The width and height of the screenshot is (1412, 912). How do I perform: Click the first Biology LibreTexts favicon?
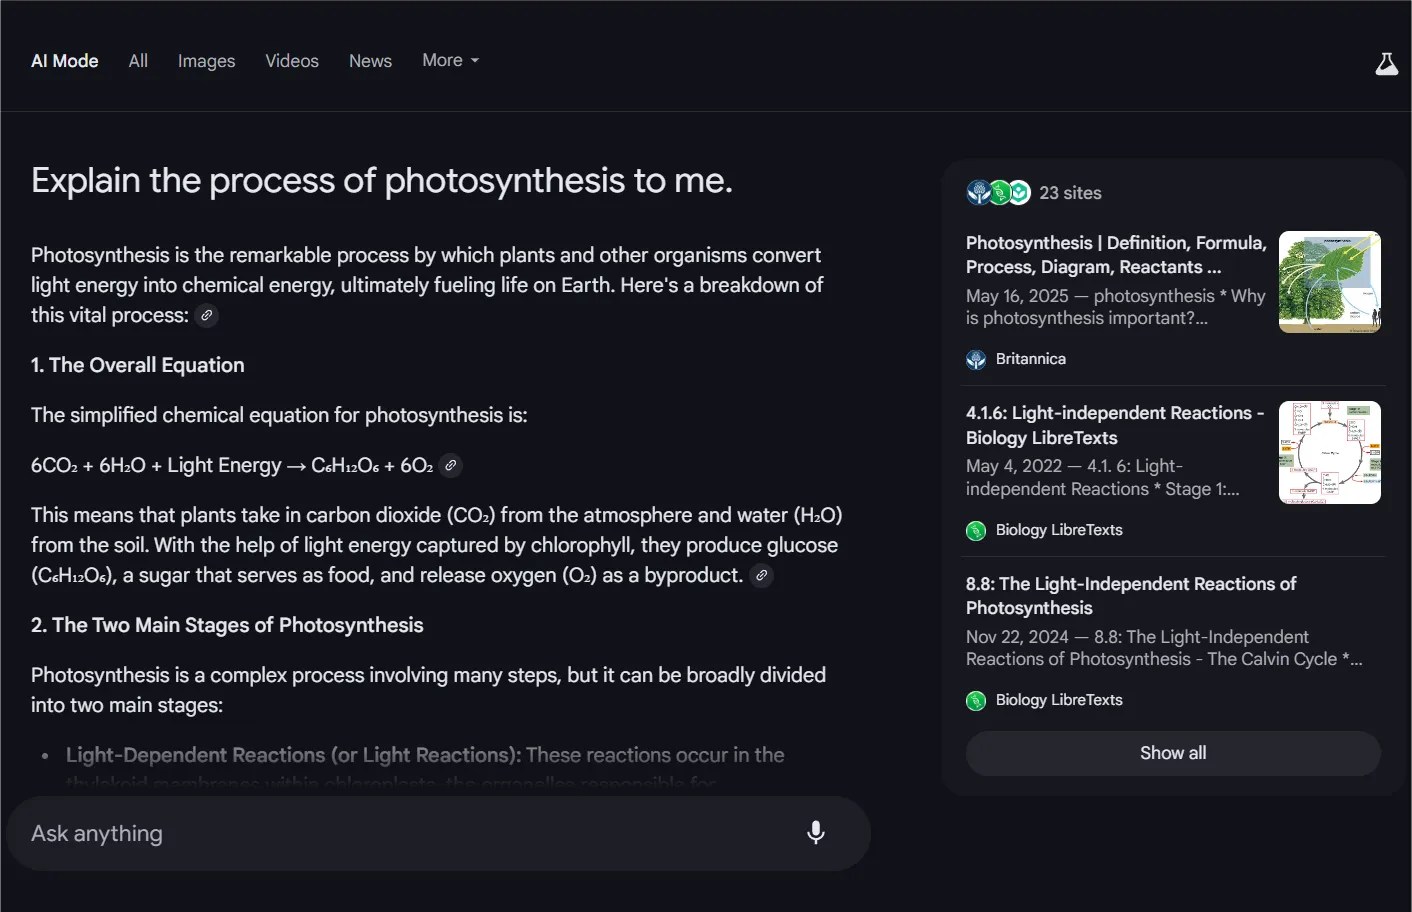click(976, 531)
